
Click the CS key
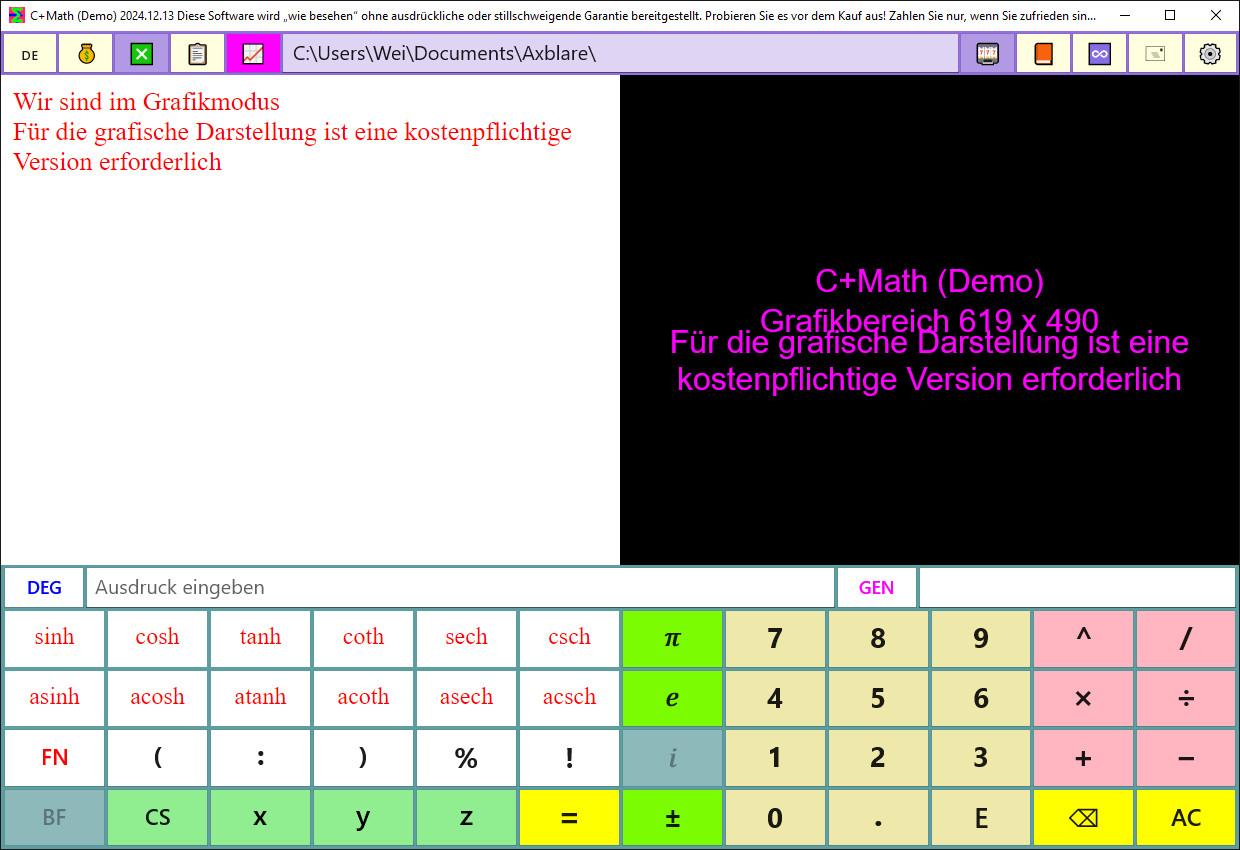[x=157, y=818]
